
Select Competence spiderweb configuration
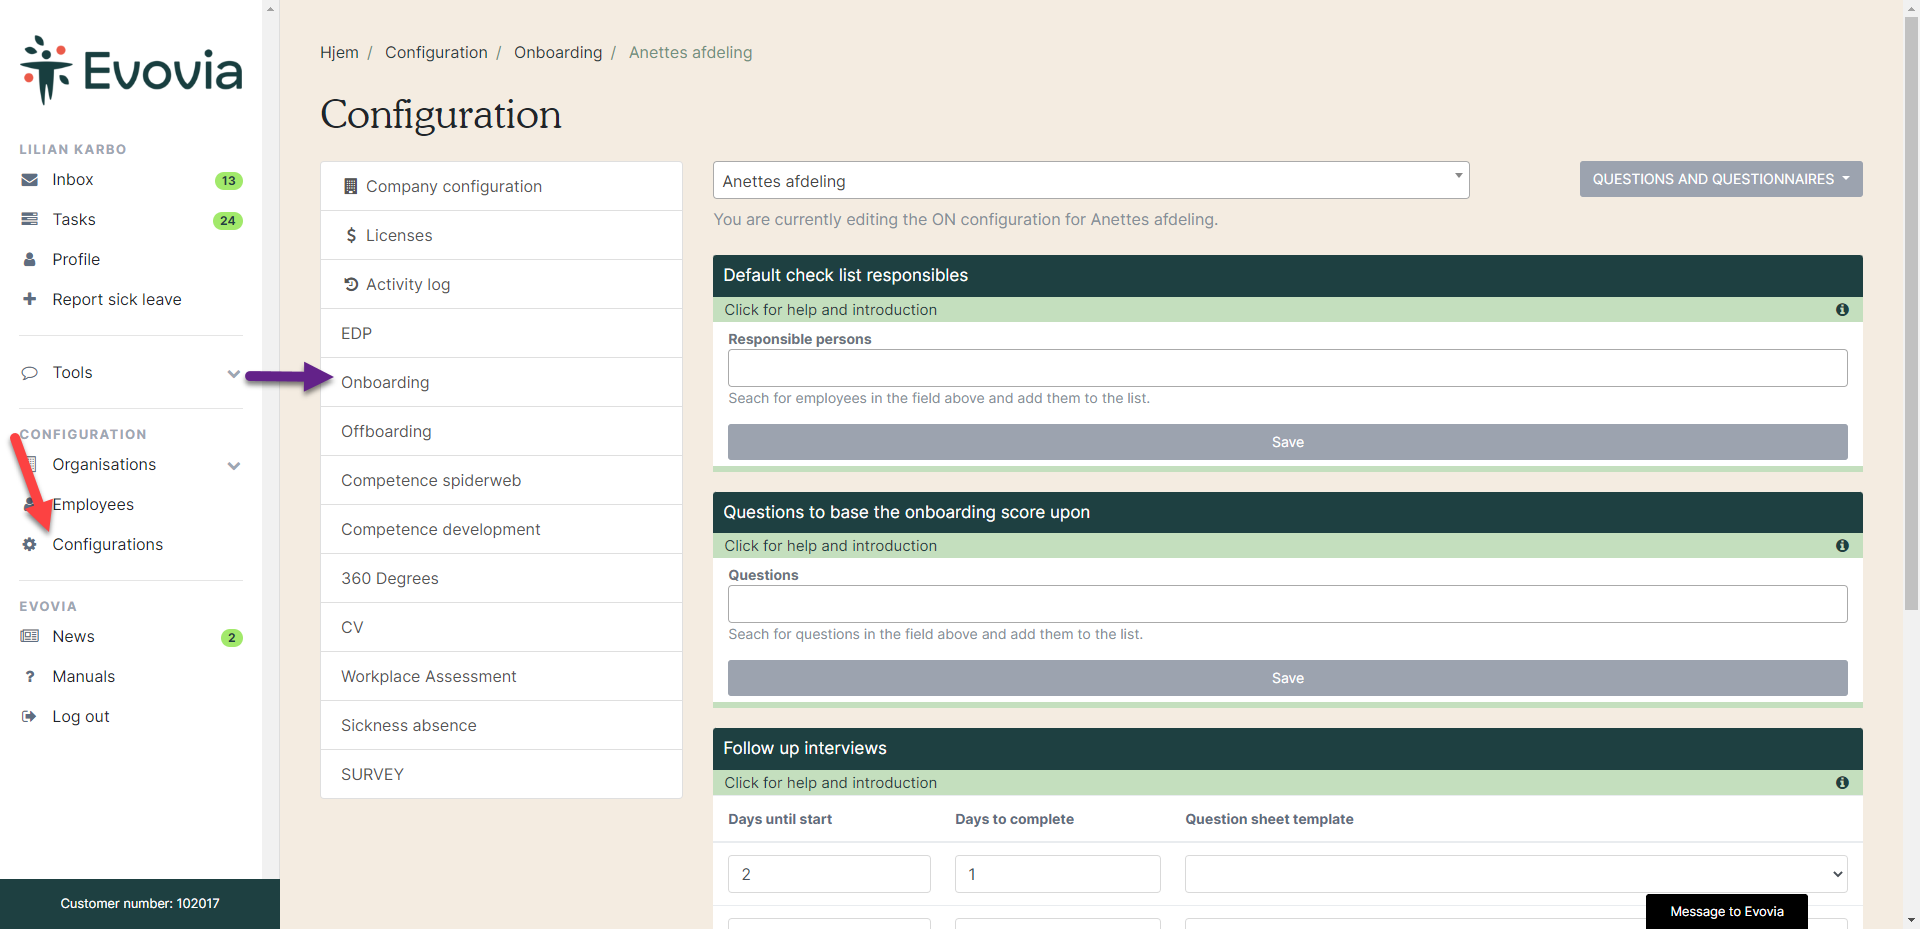(501, 480)
